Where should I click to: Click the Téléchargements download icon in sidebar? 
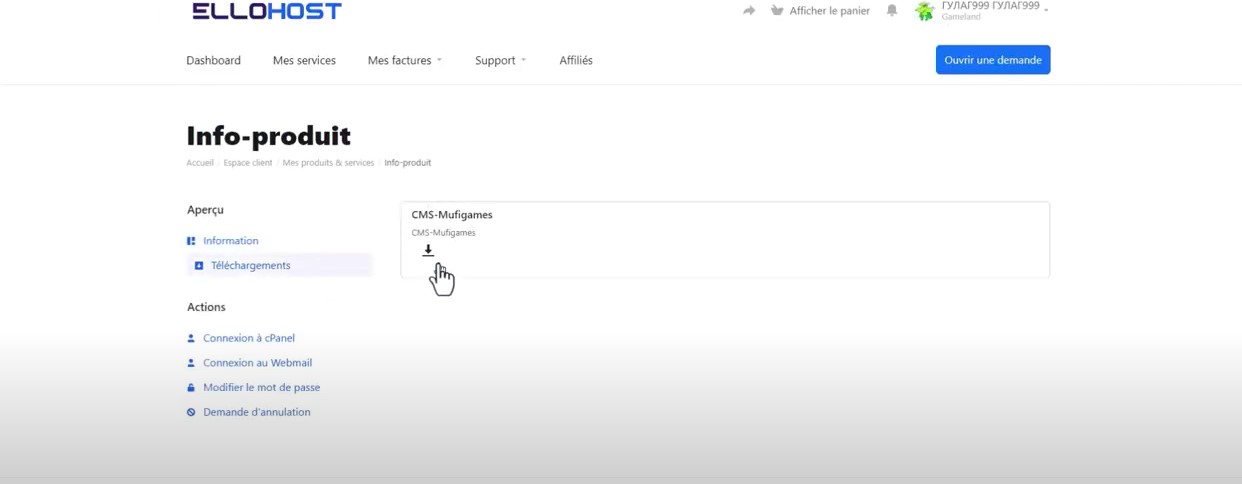199,266
